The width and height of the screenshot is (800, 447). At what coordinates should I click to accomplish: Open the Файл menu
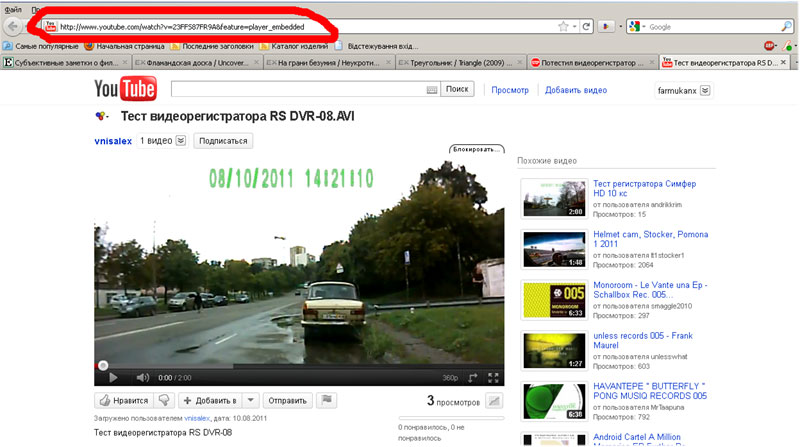click(13, 8)
